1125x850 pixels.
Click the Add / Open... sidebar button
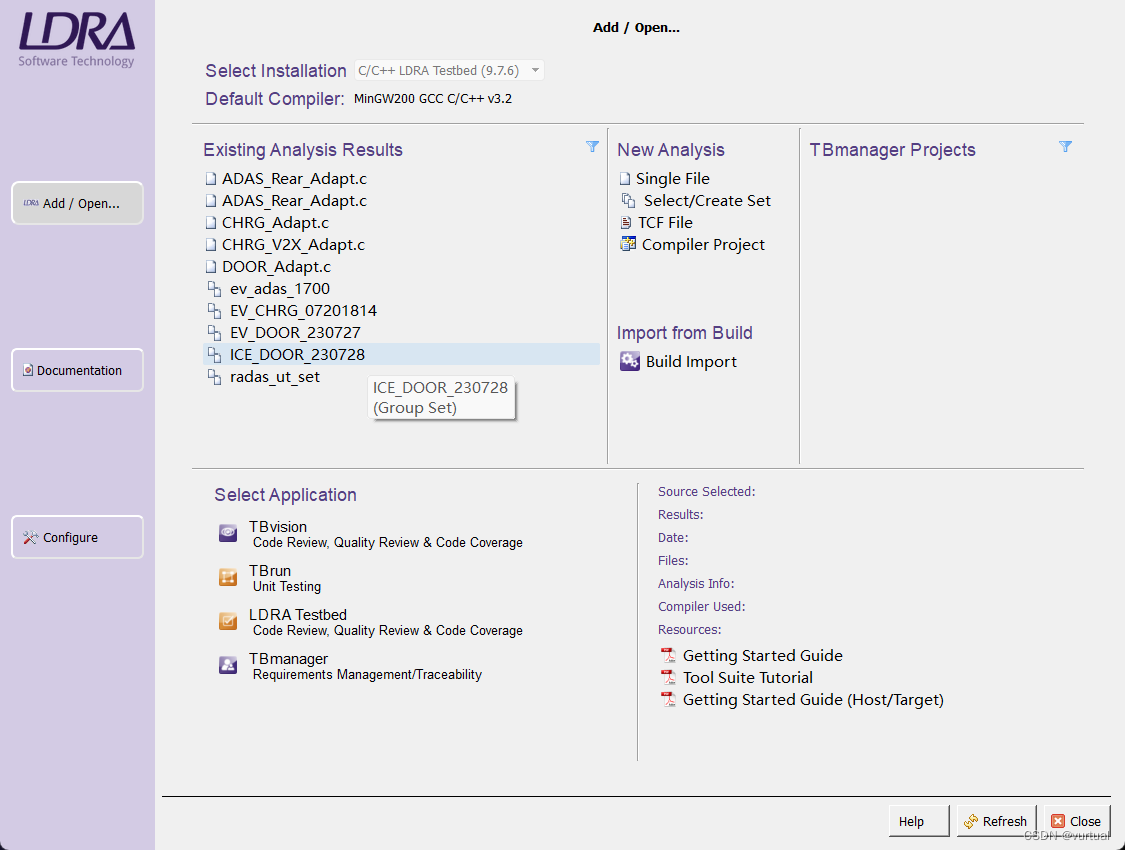click(x=77, y=203)
